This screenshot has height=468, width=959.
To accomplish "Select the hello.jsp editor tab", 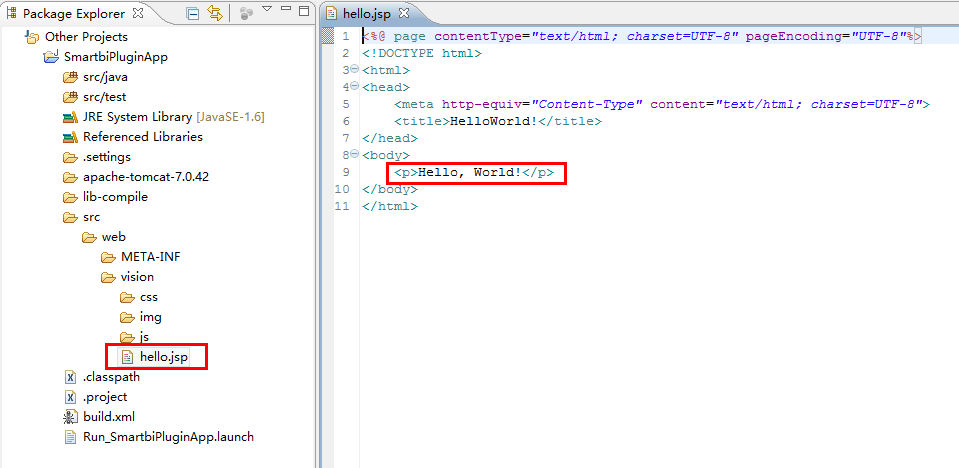I will coord(368,13).
